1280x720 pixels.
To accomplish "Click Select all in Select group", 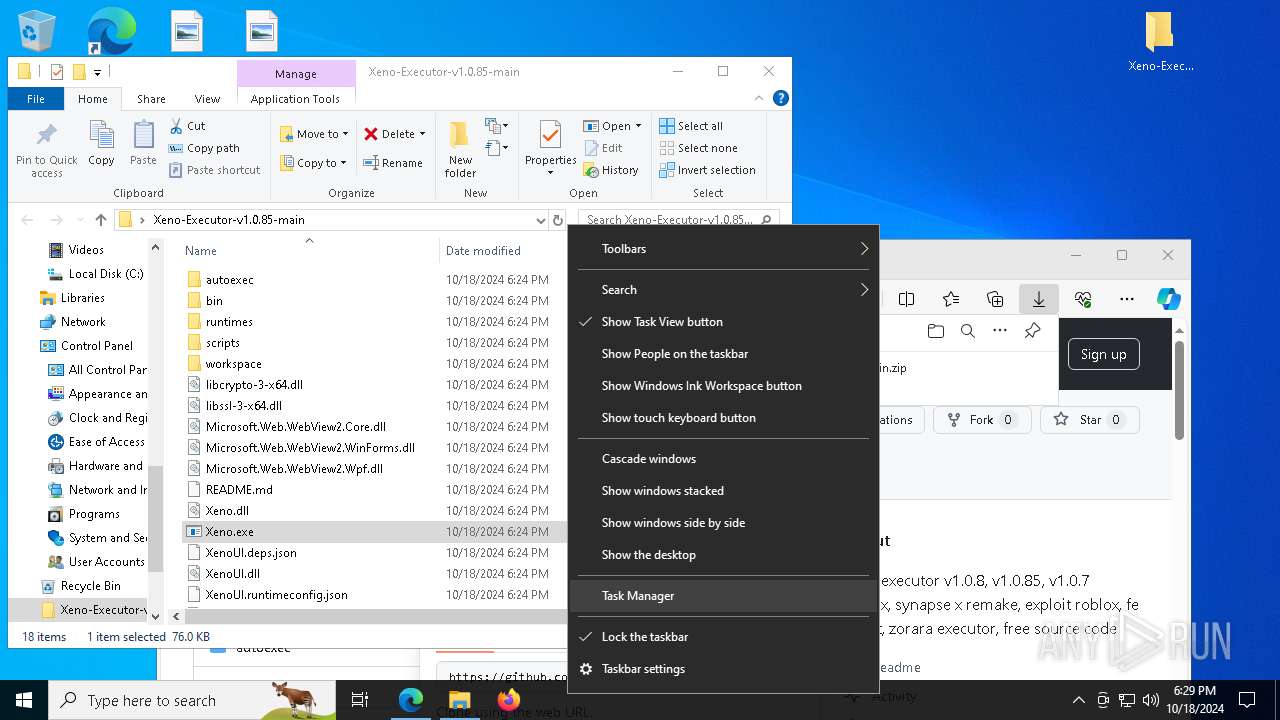I will point(691,126).
